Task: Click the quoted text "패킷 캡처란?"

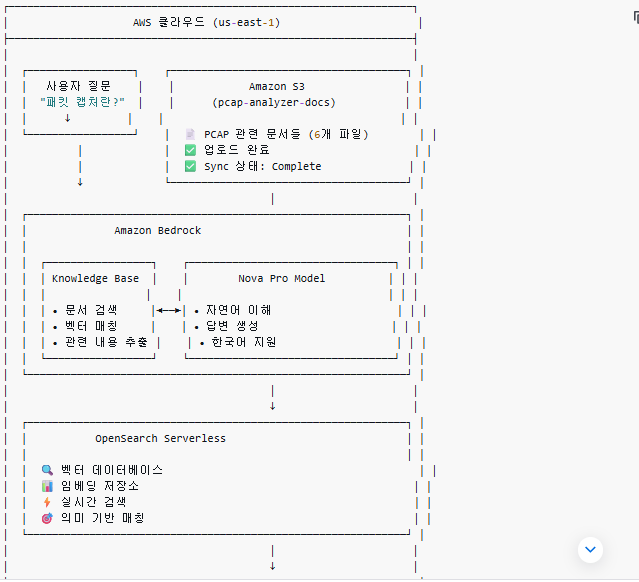Action: pos(82,102)
